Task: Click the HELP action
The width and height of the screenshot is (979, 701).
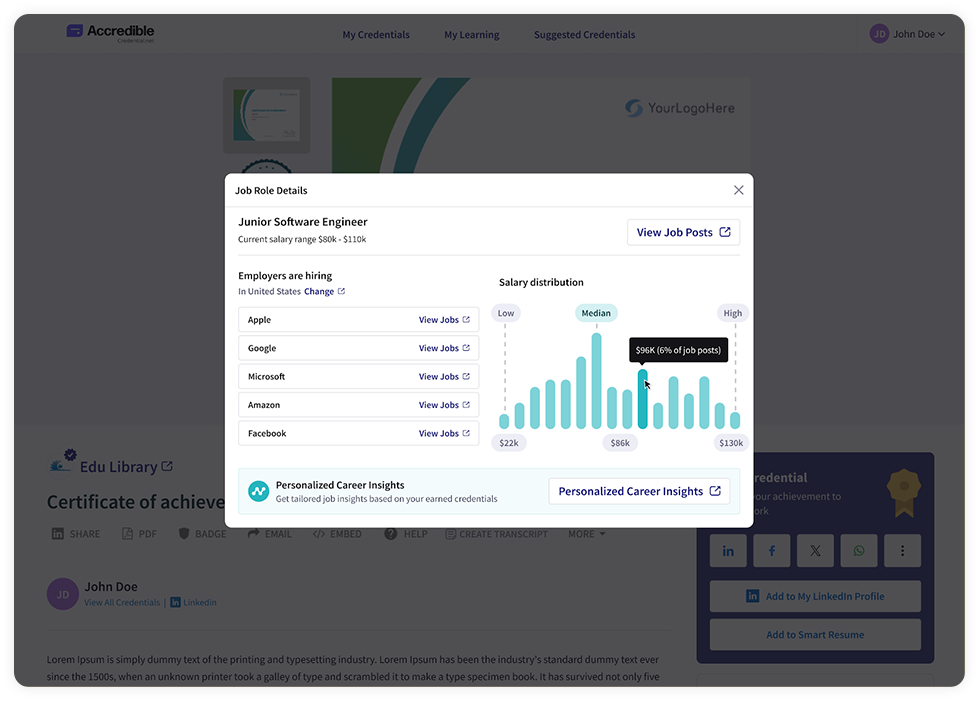Action: pos(406,534)
